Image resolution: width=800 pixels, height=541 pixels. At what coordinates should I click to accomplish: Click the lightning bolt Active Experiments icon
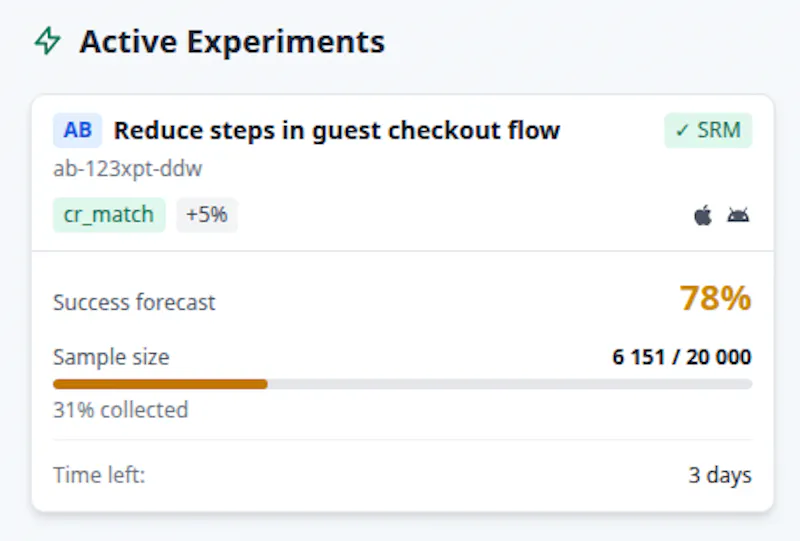pyautogui.click(x=47, y=41)
